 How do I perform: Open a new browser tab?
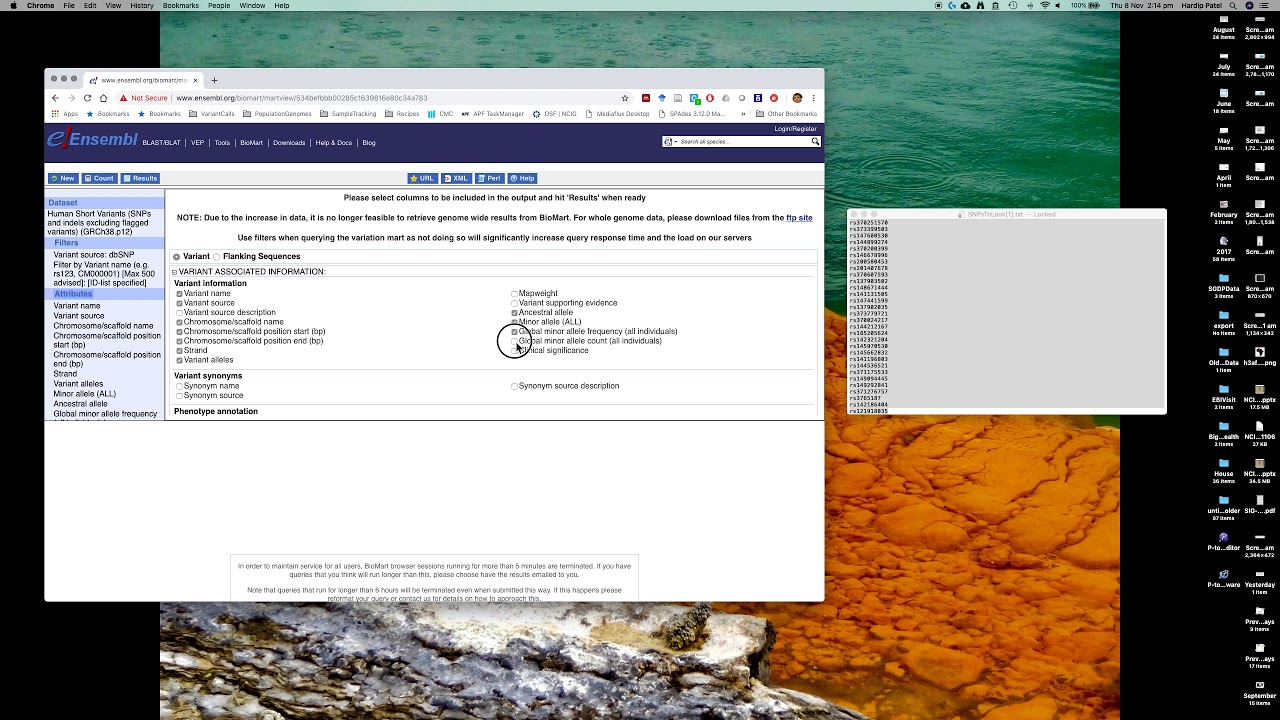(214, 80)
